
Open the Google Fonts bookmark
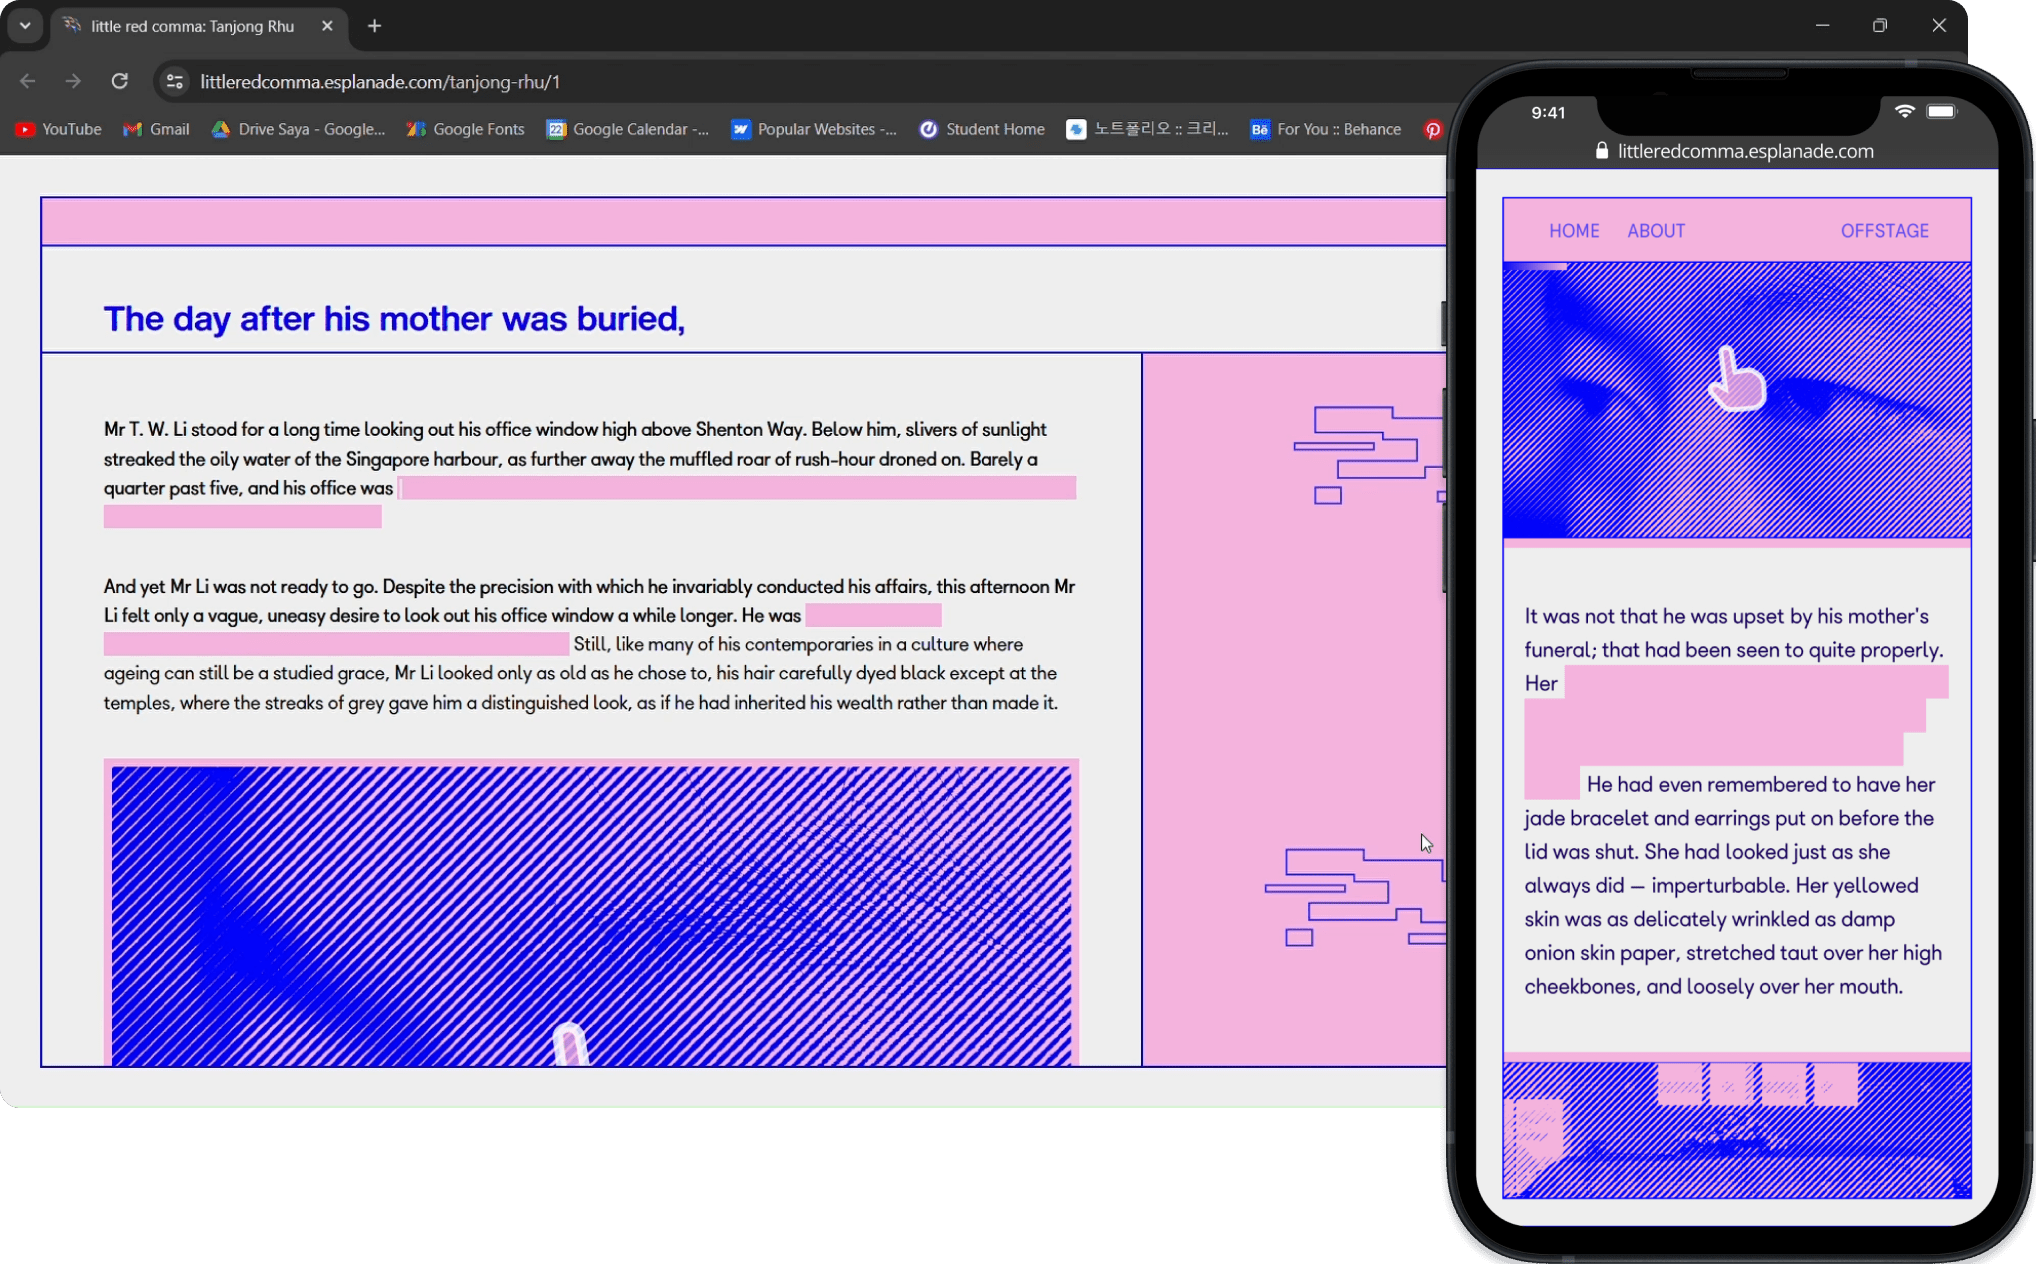pyautogui.click(x=465, y=129)
